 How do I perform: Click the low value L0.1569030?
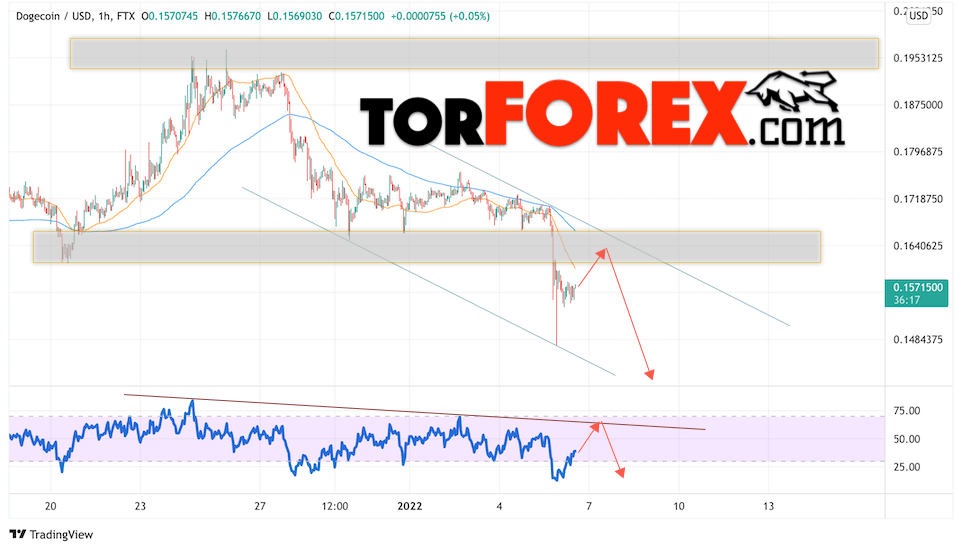point(294,17)
